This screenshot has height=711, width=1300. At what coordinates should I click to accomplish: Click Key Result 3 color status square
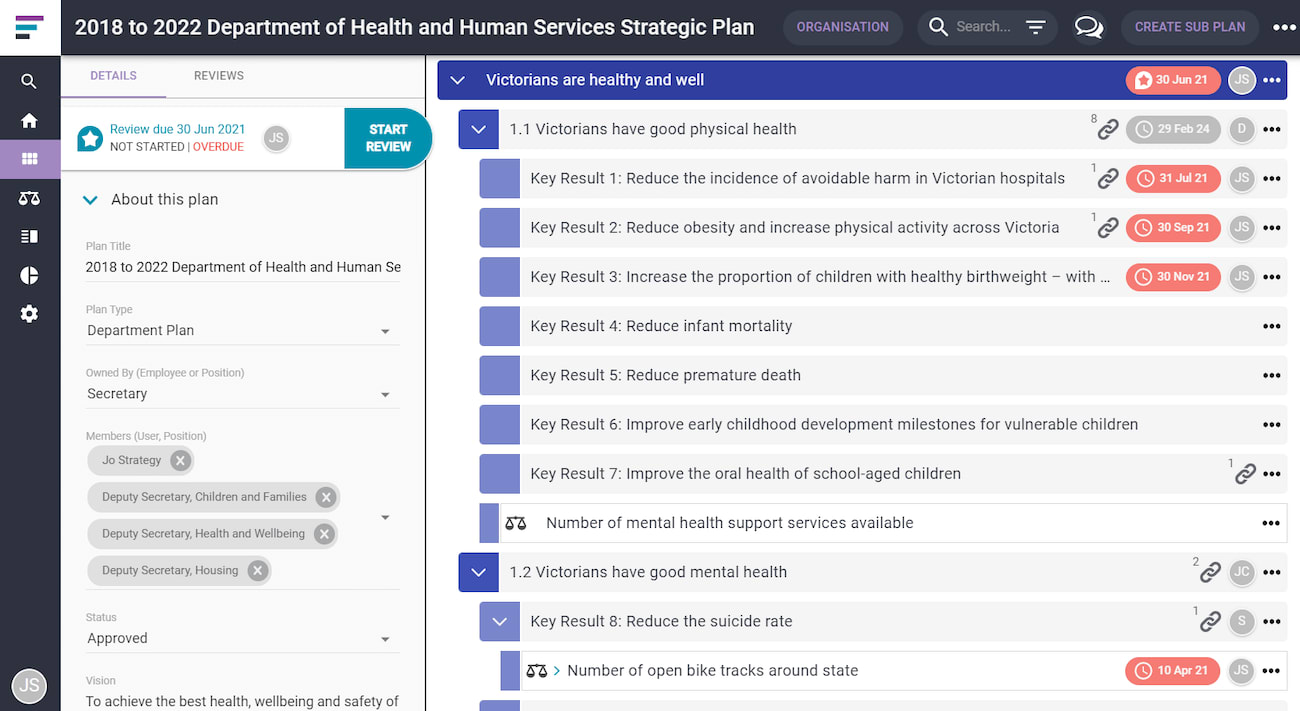[x=499, y=277]
